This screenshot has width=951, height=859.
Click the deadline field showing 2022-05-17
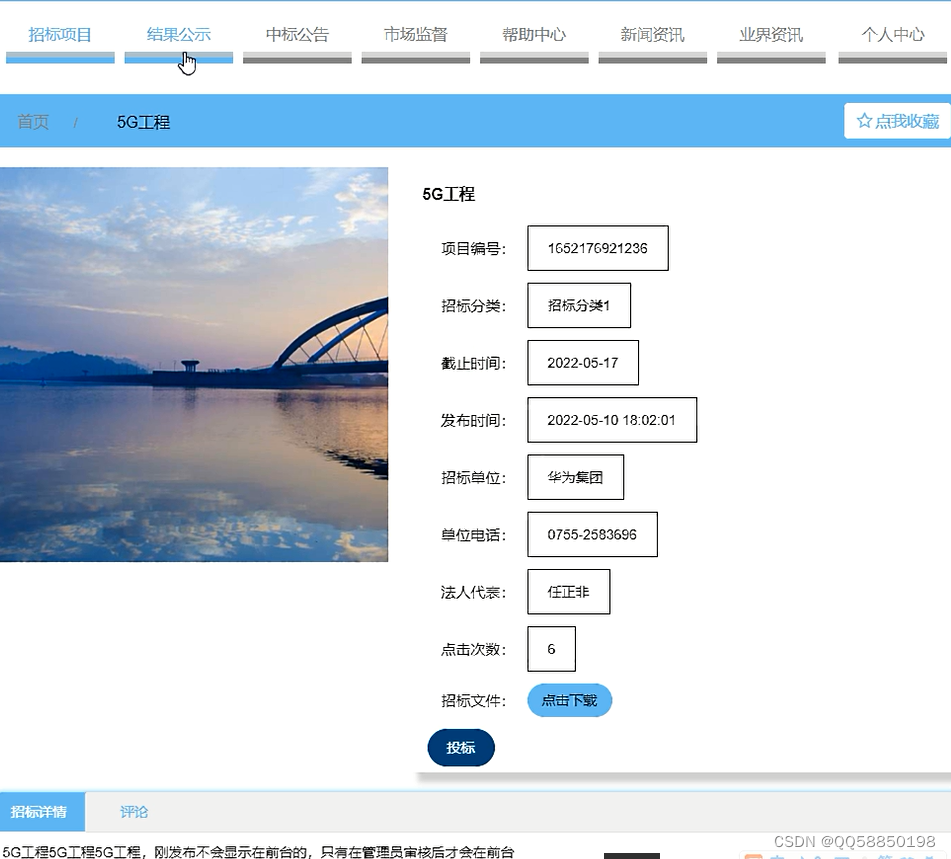click(582, 362)
